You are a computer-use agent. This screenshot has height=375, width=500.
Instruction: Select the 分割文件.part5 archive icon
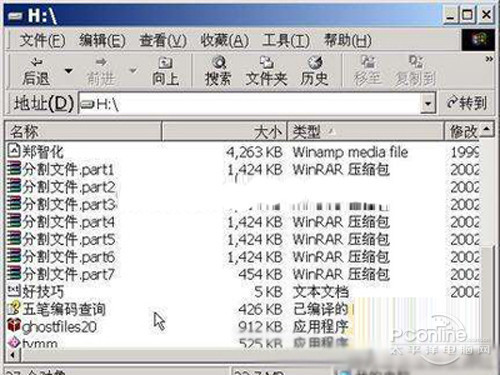coord(14,238)
